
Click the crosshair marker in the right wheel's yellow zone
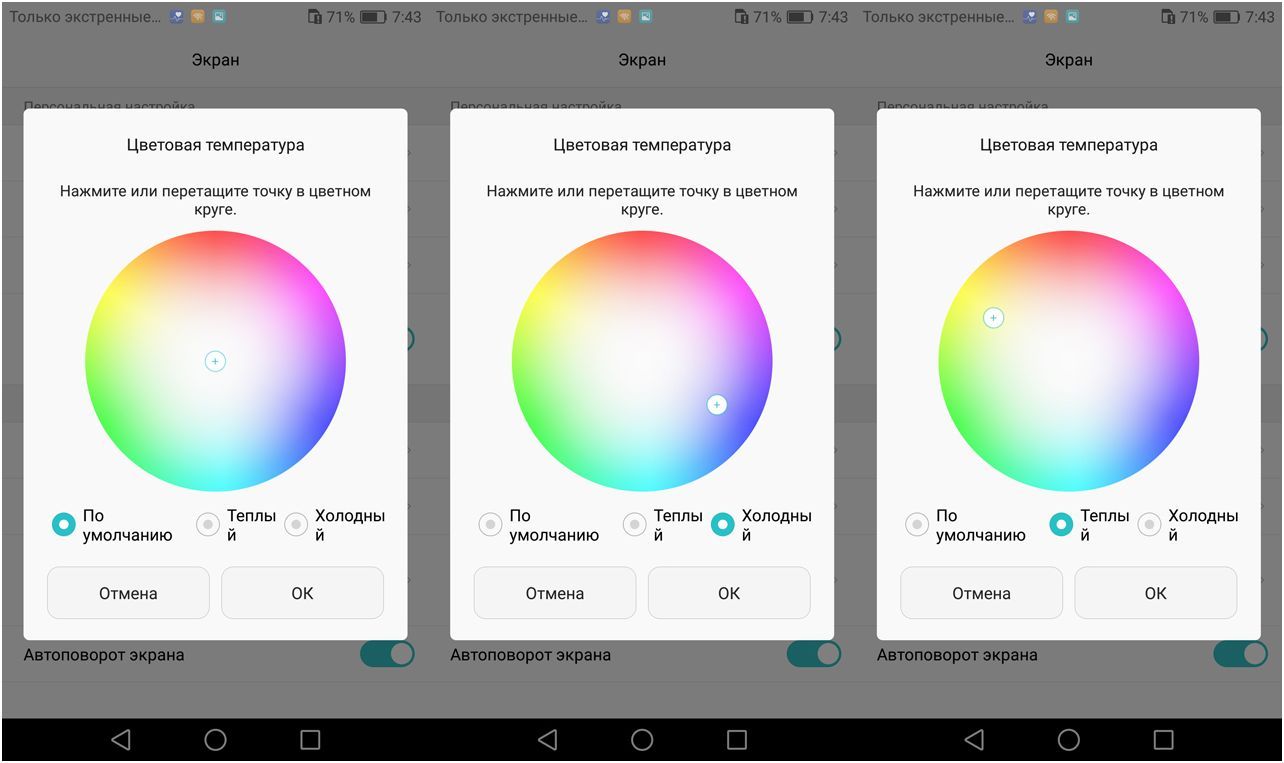(x=993, y=318)
